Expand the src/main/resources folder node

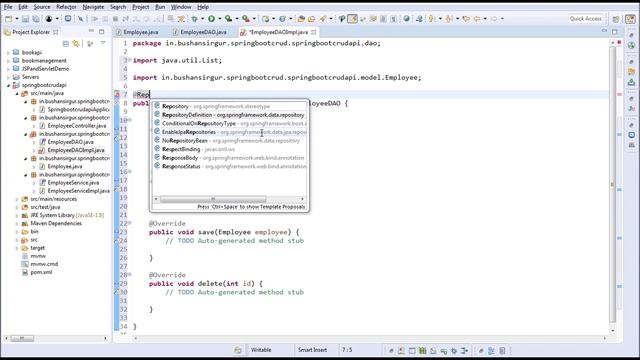[17, 199]
